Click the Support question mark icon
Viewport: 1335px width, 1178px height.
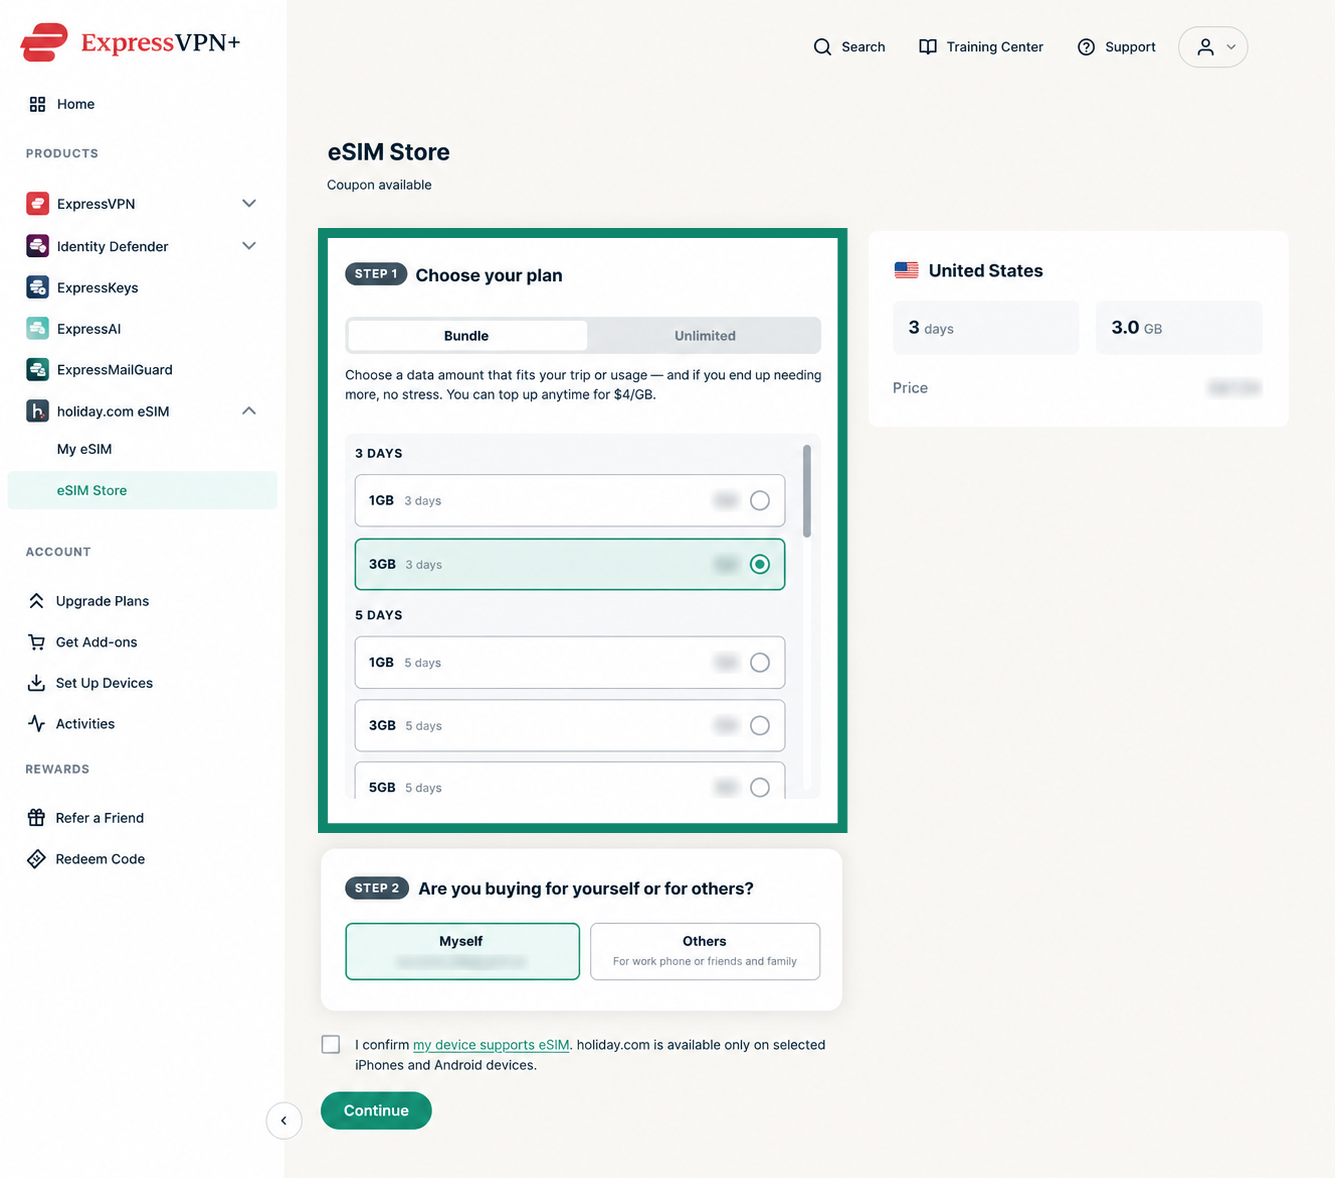[1086, 47]
